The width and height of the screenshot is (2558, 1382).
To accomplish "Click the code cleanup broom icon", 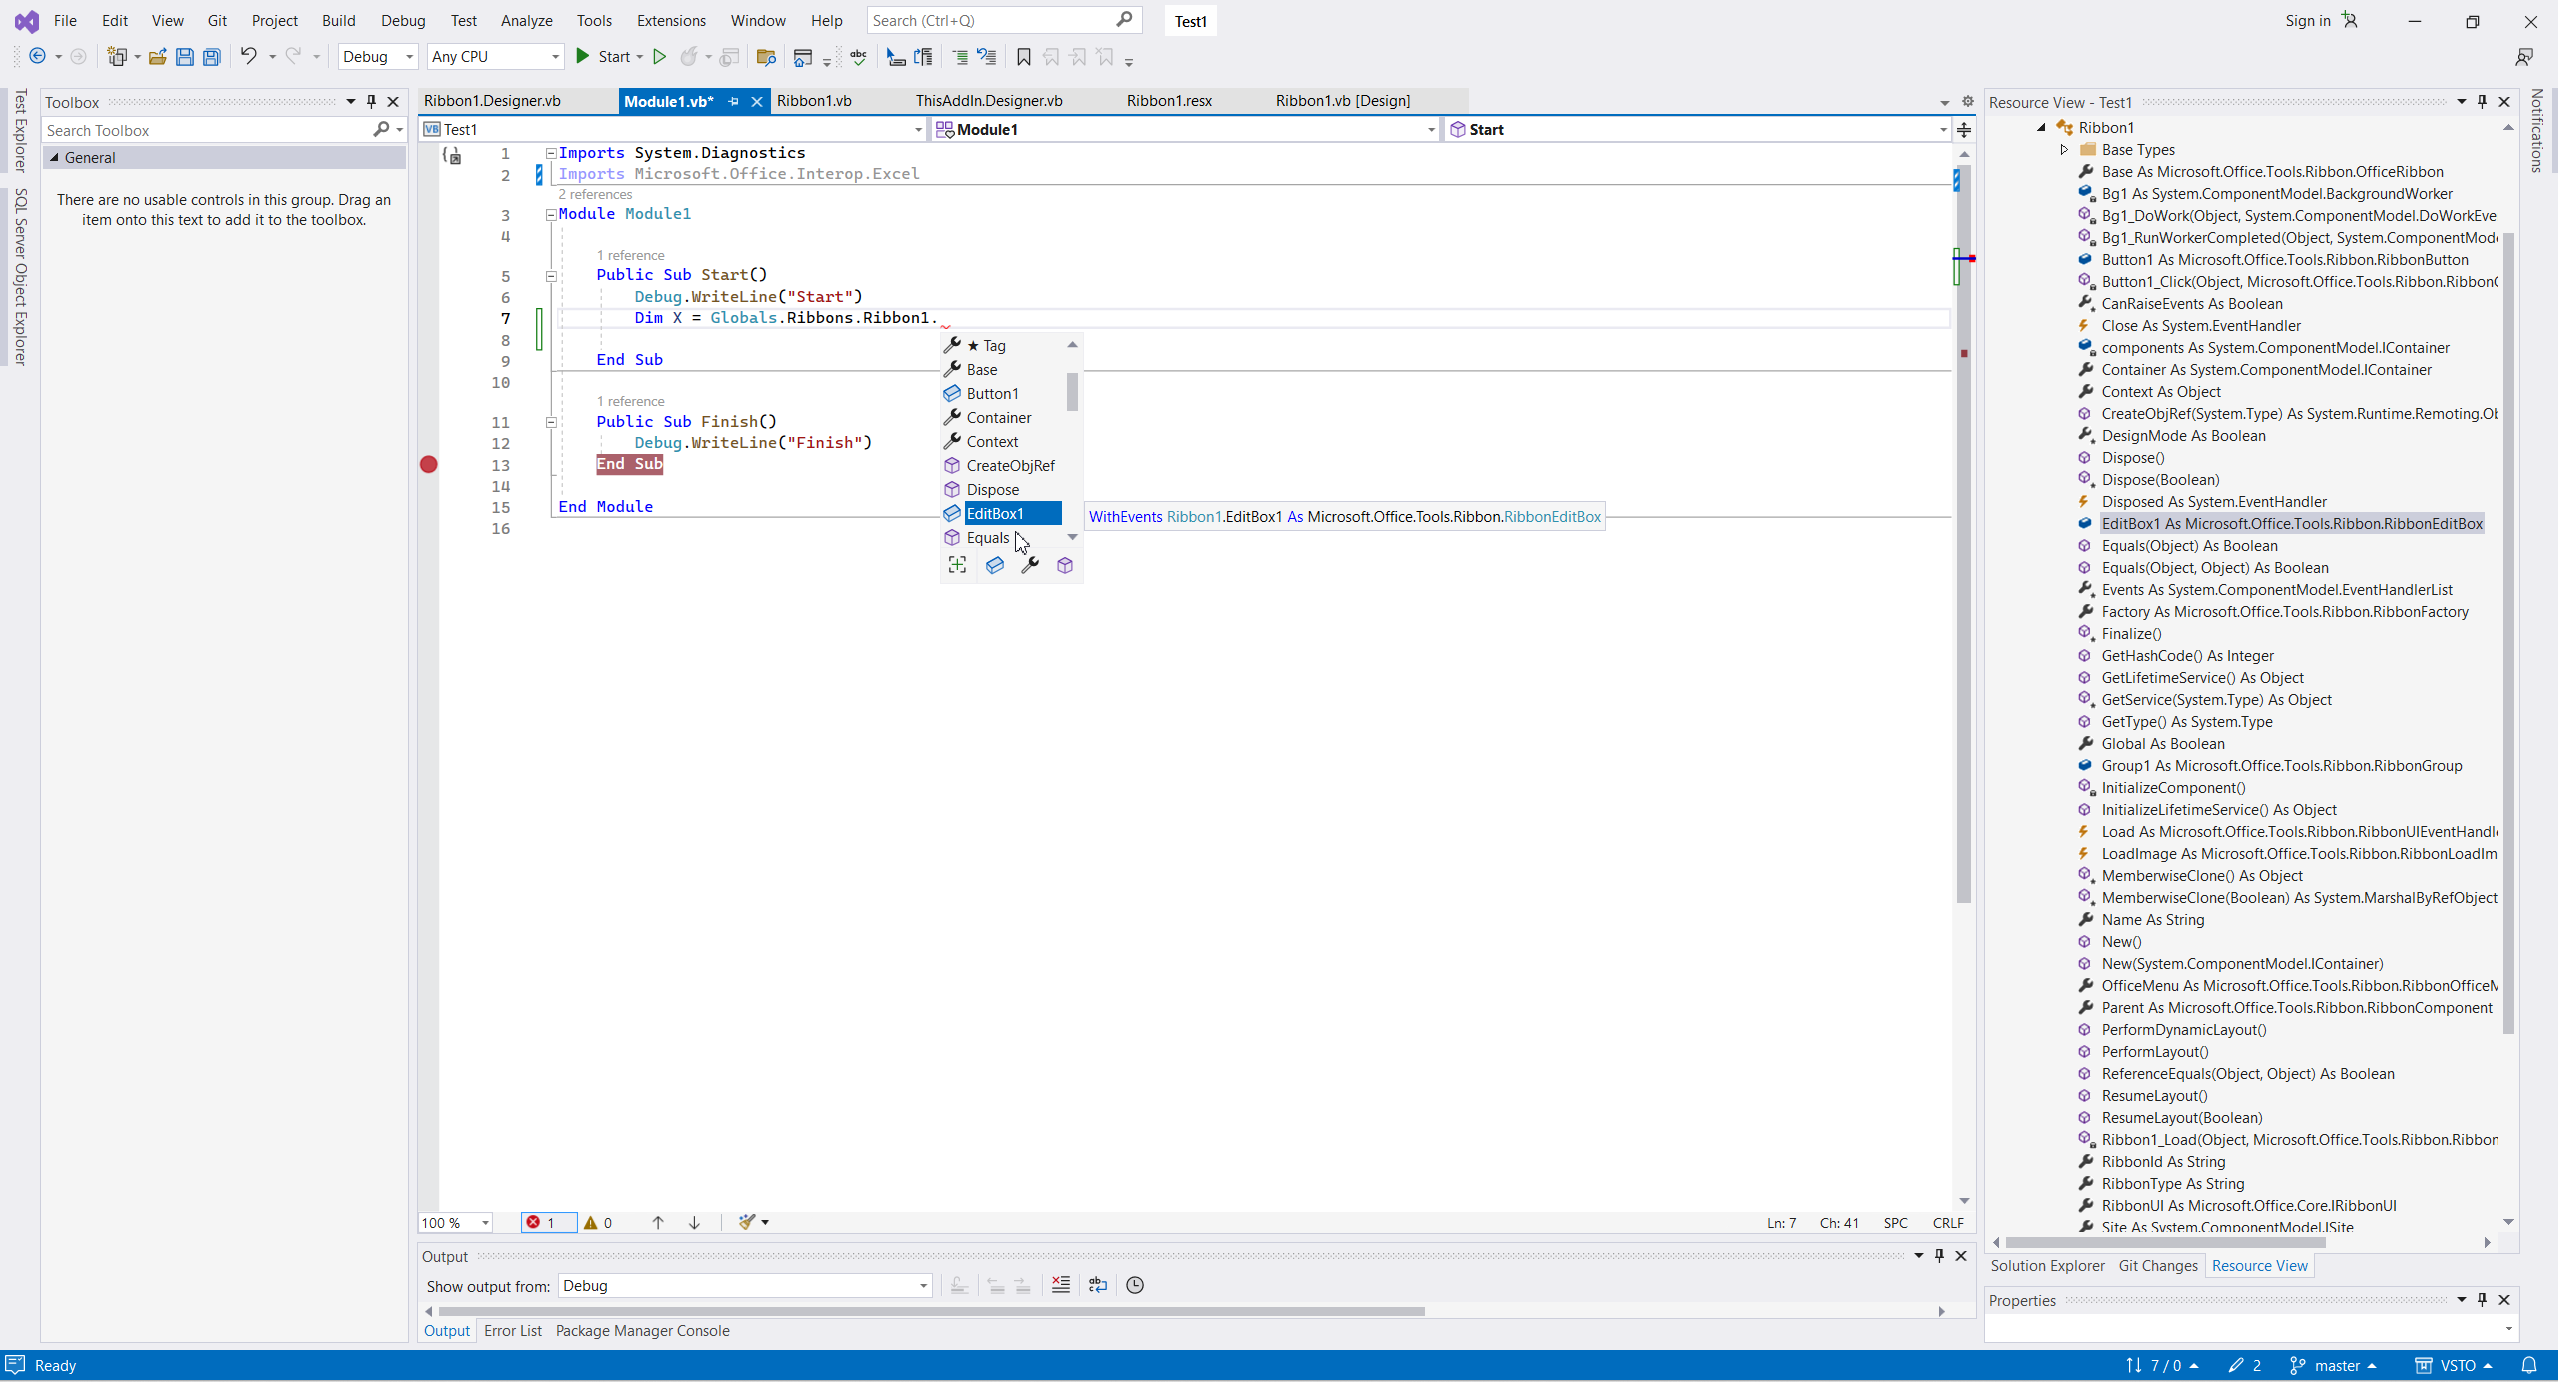I will tap(747, 1222).
